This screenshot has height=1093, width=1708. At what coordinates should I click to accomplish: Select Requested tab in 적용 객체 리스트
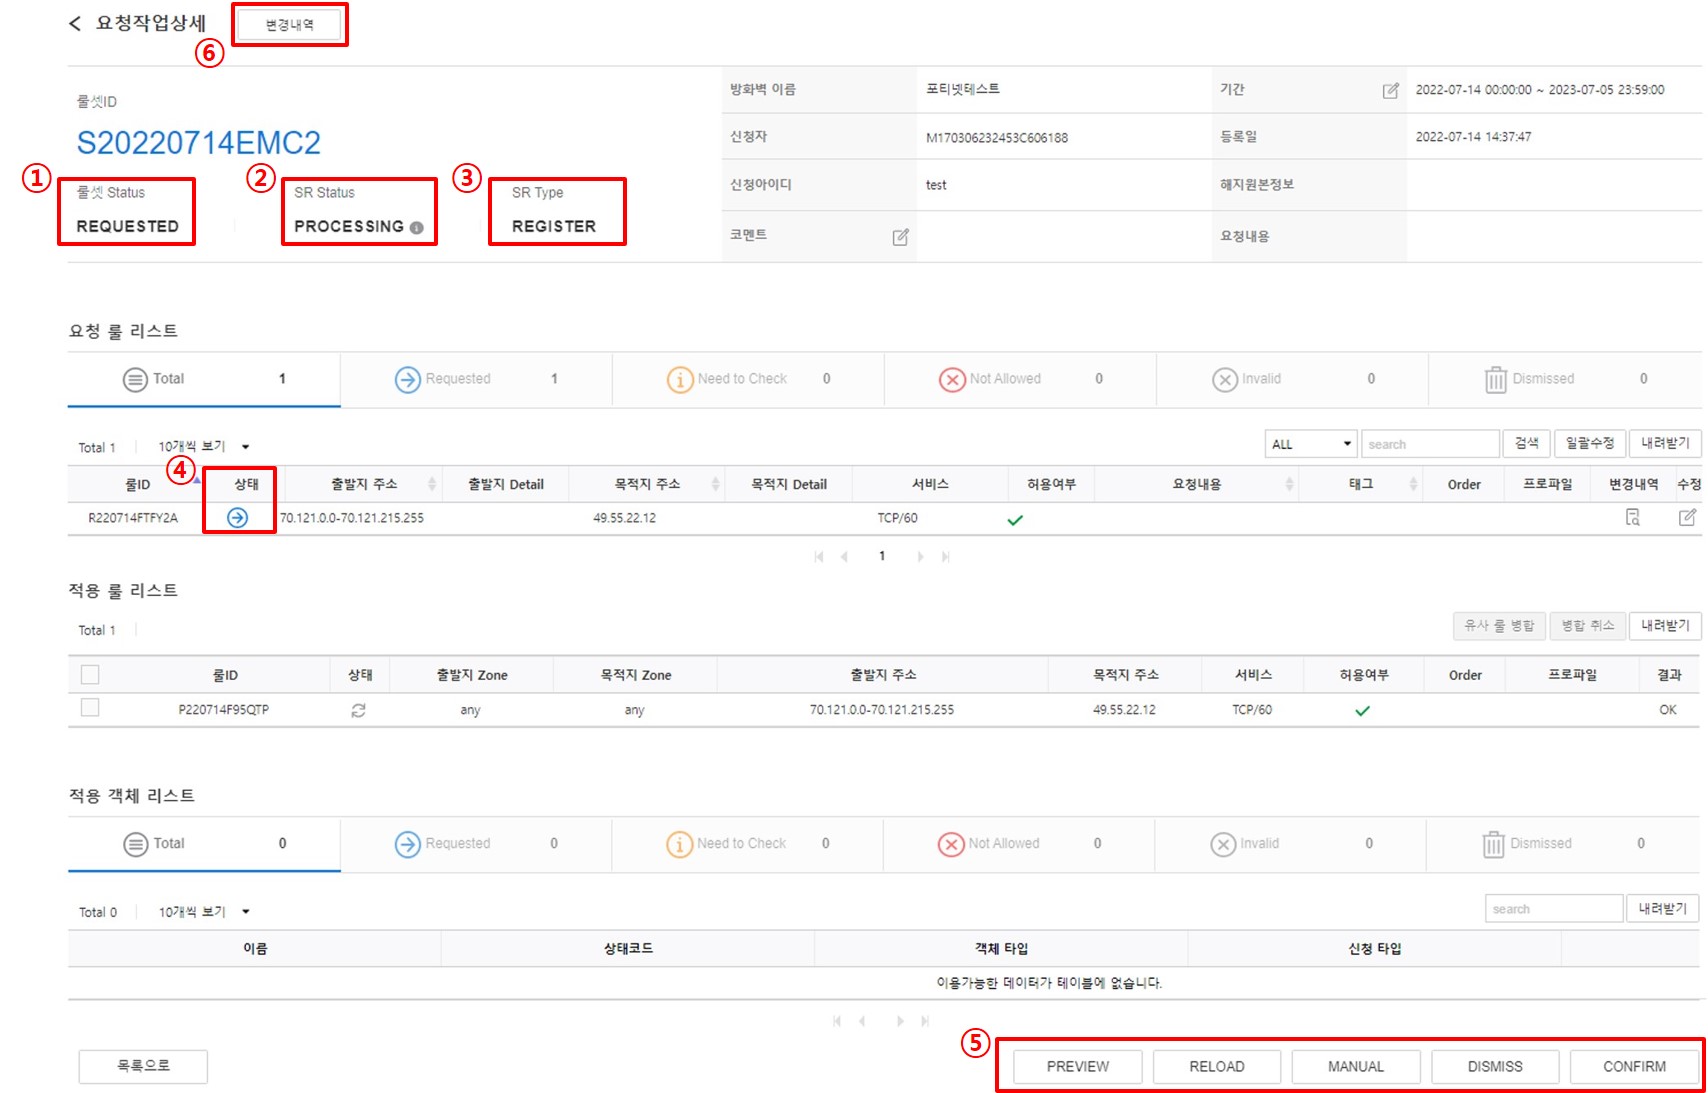[x=476, y=844]
